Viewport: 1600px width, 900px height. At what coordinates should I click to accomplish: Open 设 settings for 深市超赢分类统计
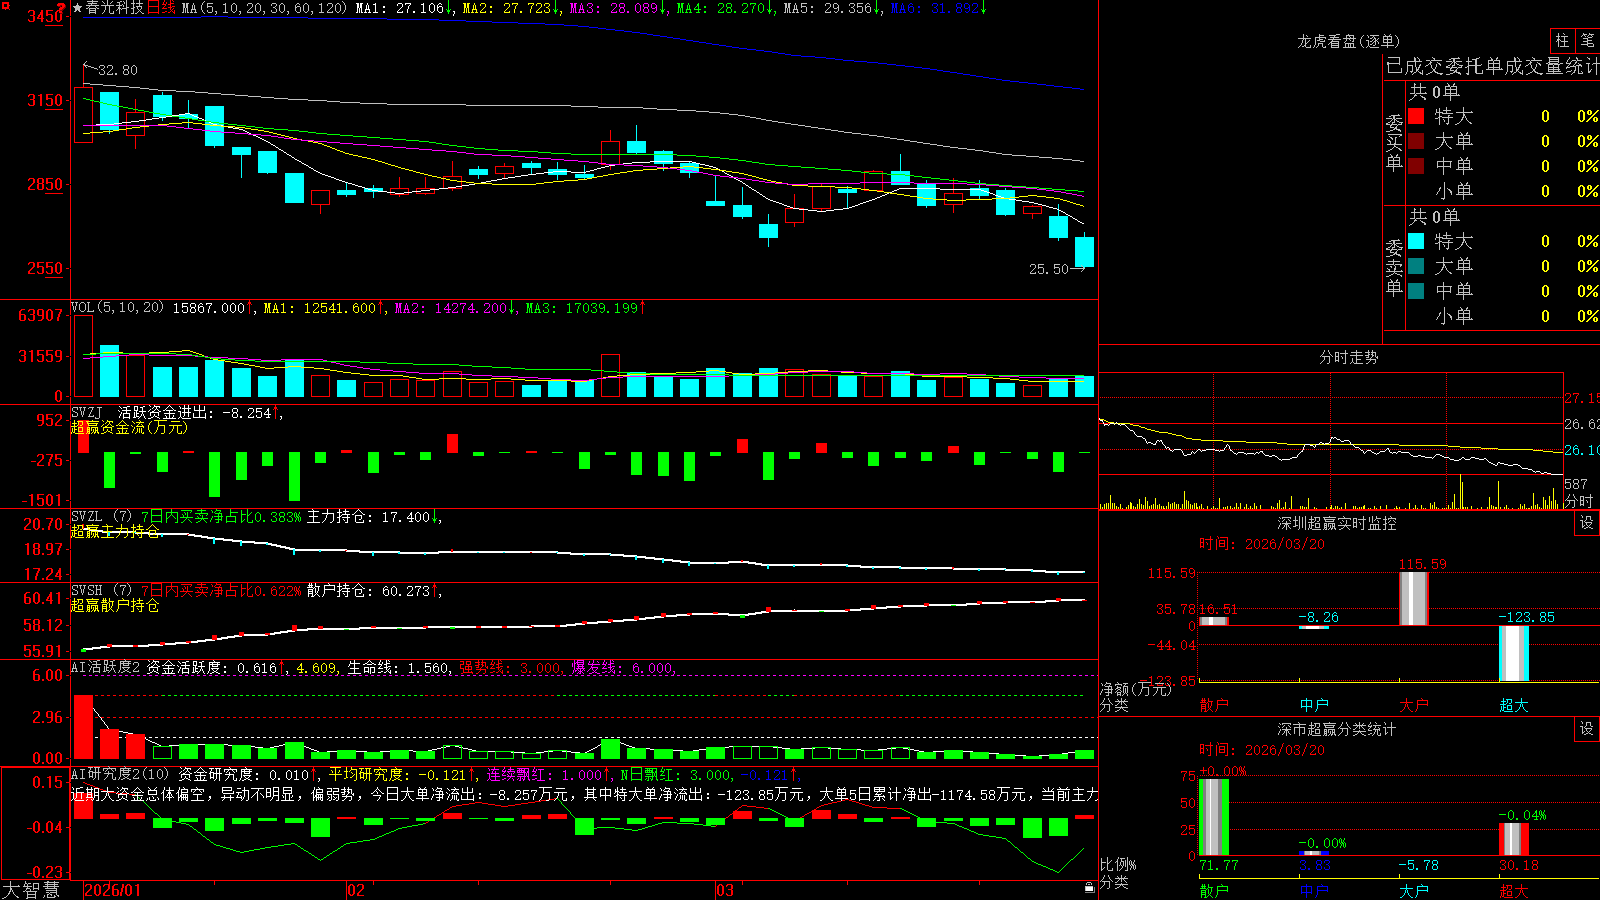click(1586, 729)
